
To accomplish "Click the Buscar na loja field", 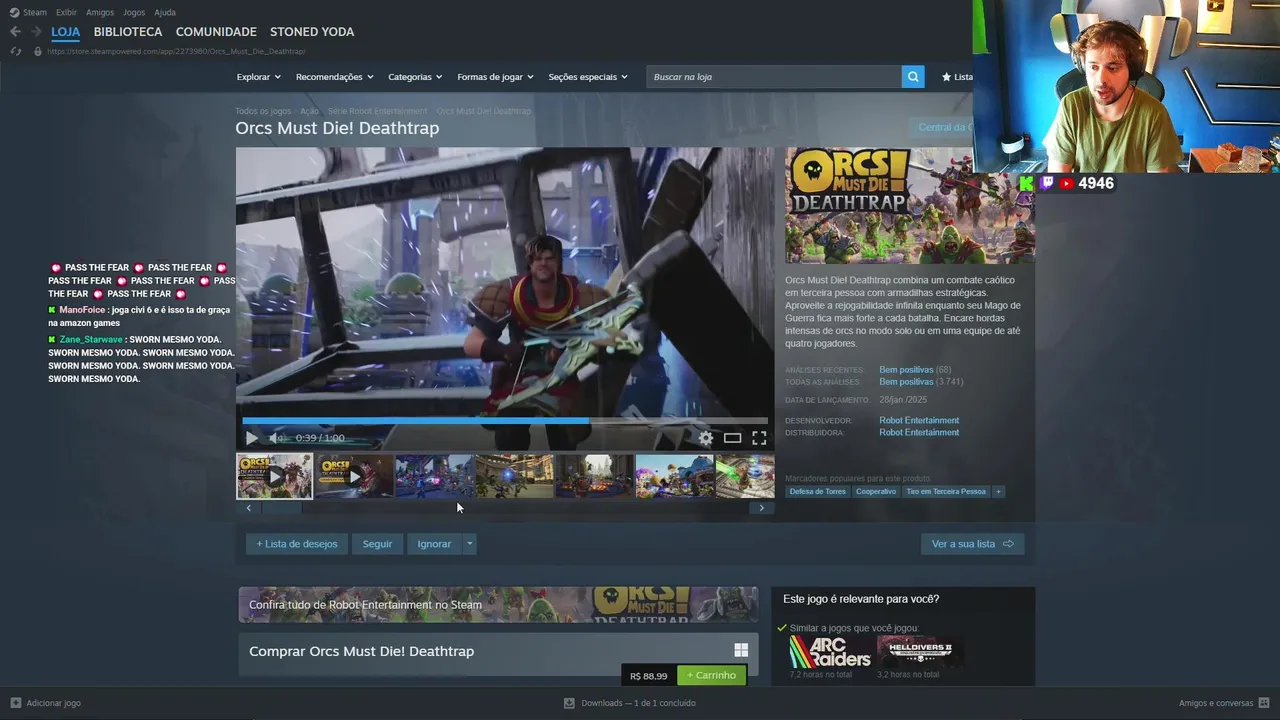I will click(773, 77).
